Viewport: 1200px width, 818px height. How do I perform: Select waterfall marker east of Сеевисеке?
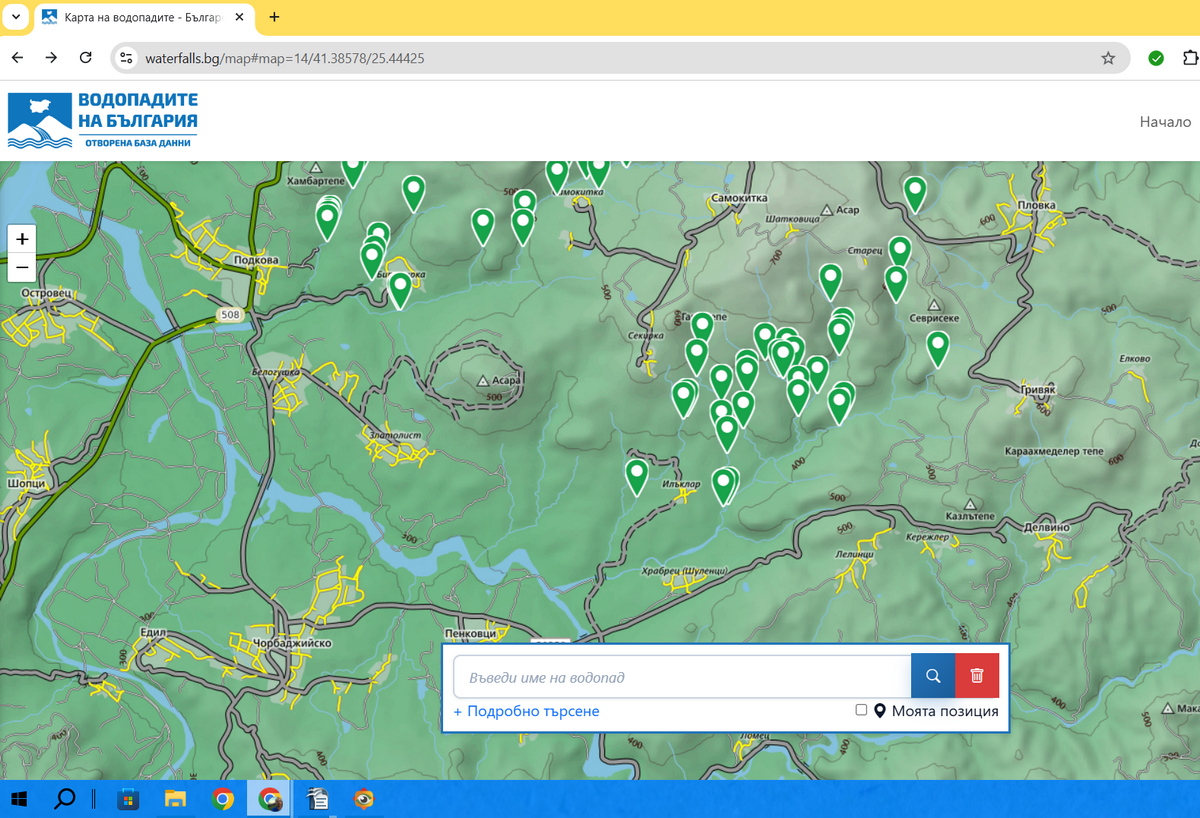click(937, 346)
